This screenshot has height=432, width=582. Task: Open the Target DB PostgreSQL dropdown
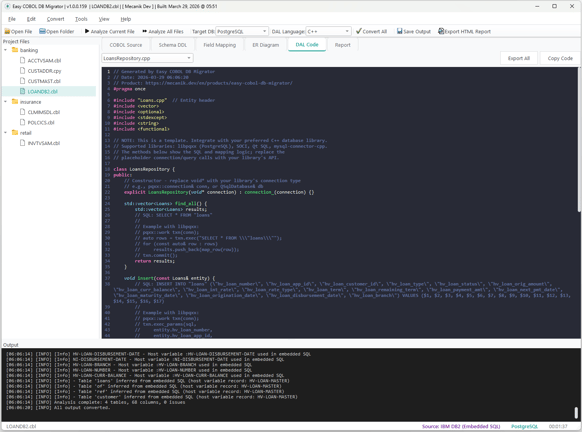(242, 32)
